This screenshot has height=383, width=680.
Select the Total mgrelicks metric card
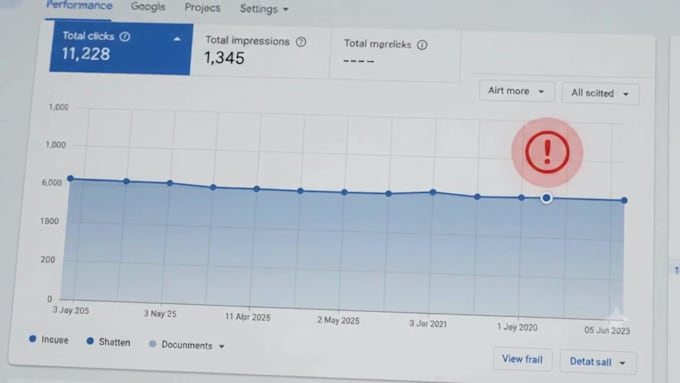[x=395, y=54]
